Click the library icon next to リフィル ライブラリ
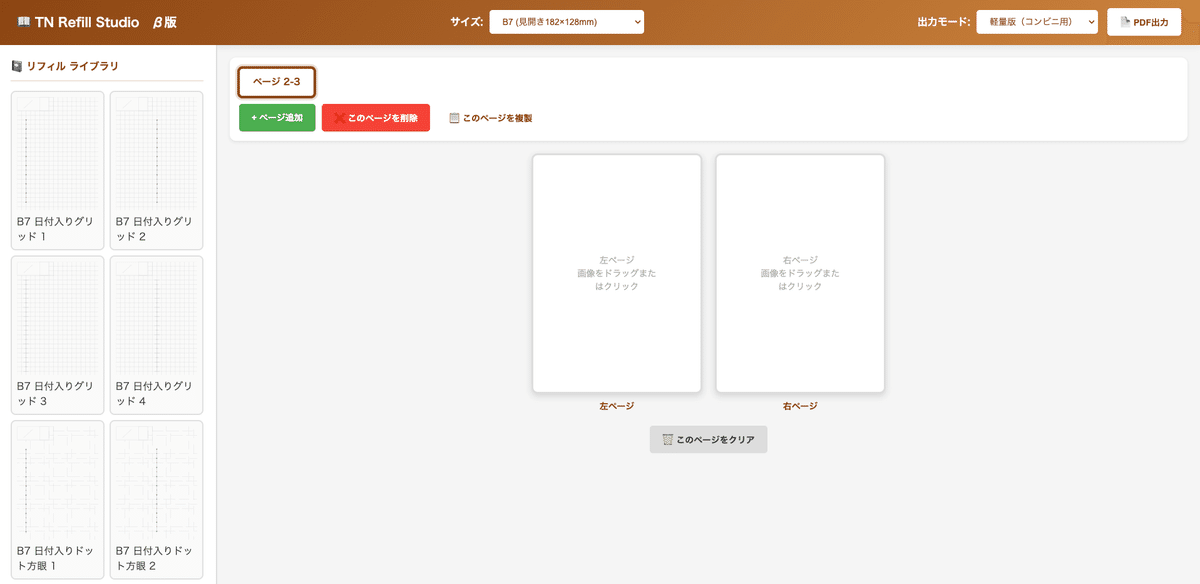The image size is (1200, 584). (17, 66)
